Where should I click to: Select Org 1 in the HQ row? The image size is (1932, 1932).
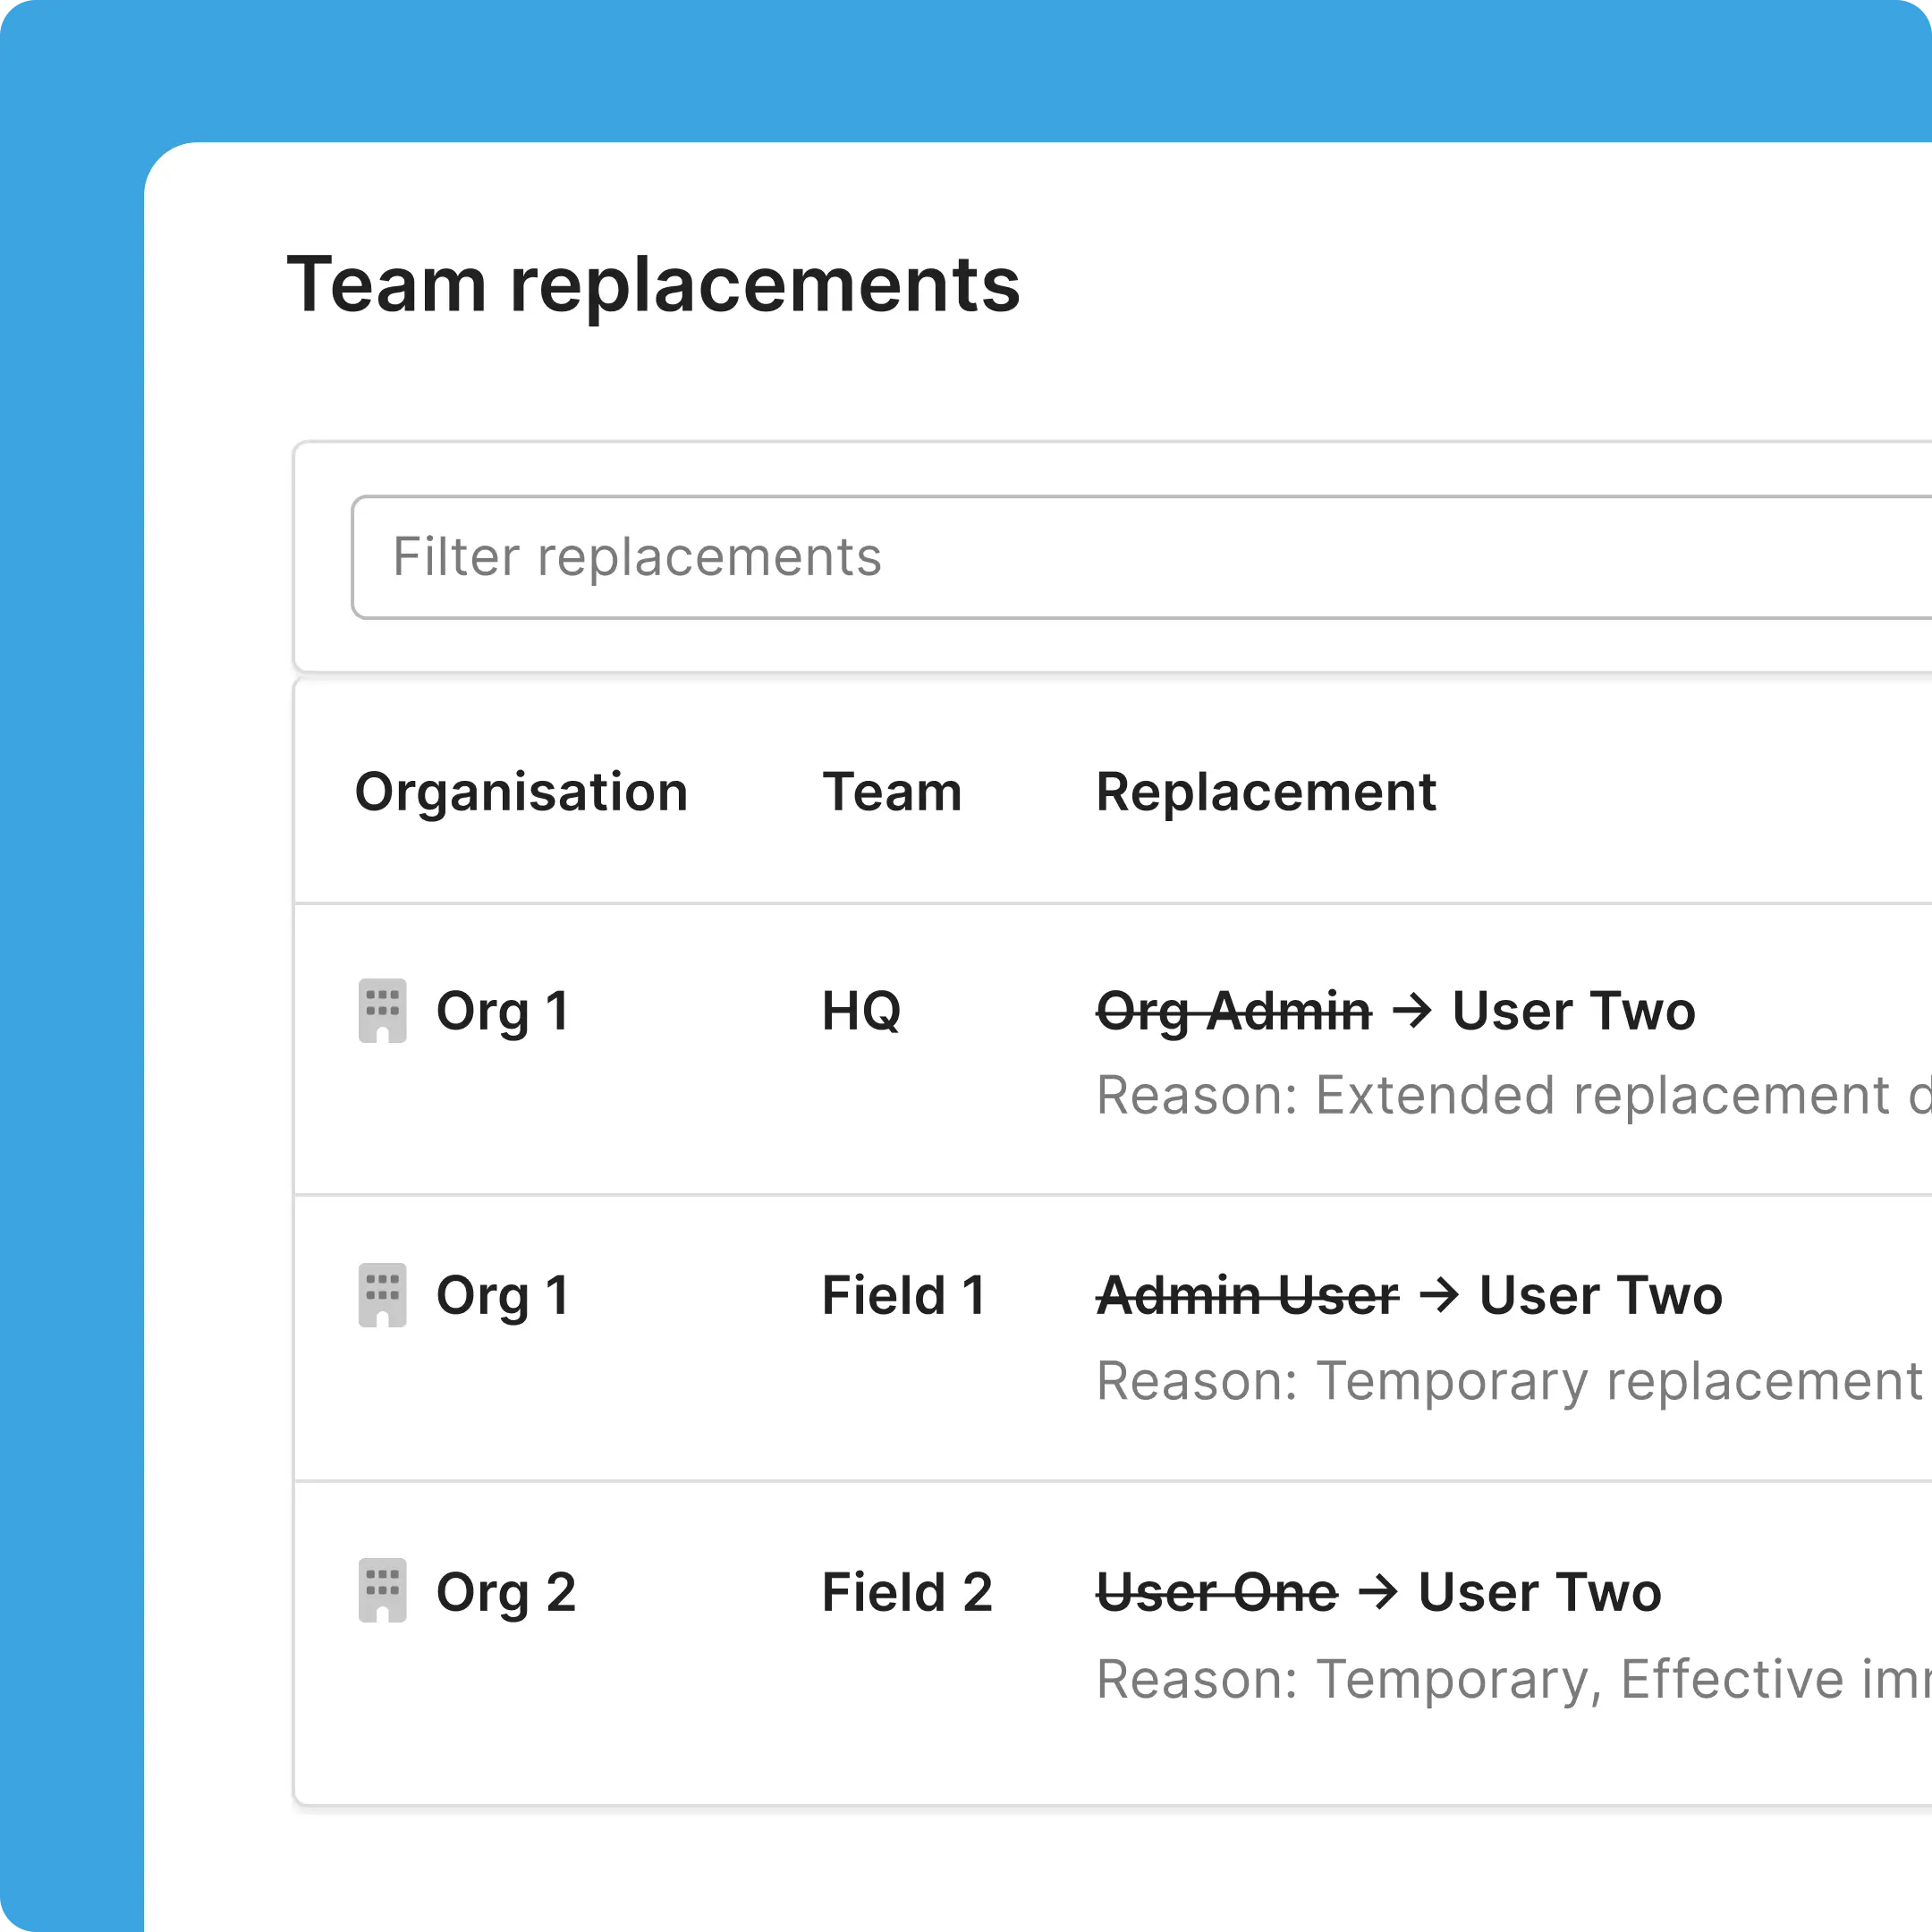(503, 1010)
